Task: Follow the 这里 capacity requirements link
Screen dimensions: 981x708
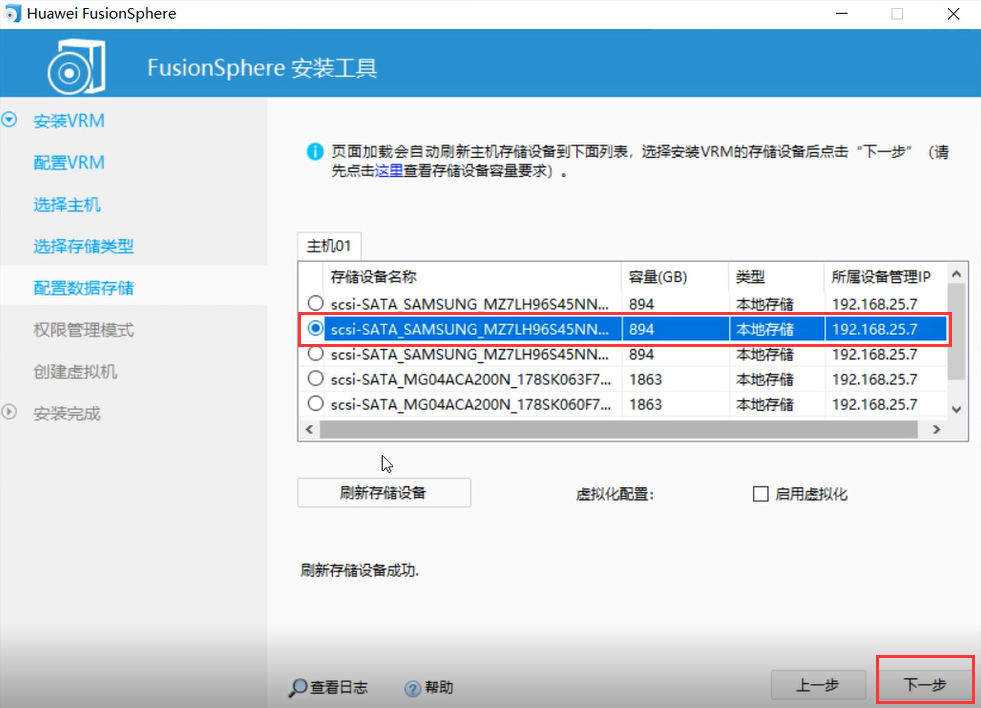Action: (389, 171)
